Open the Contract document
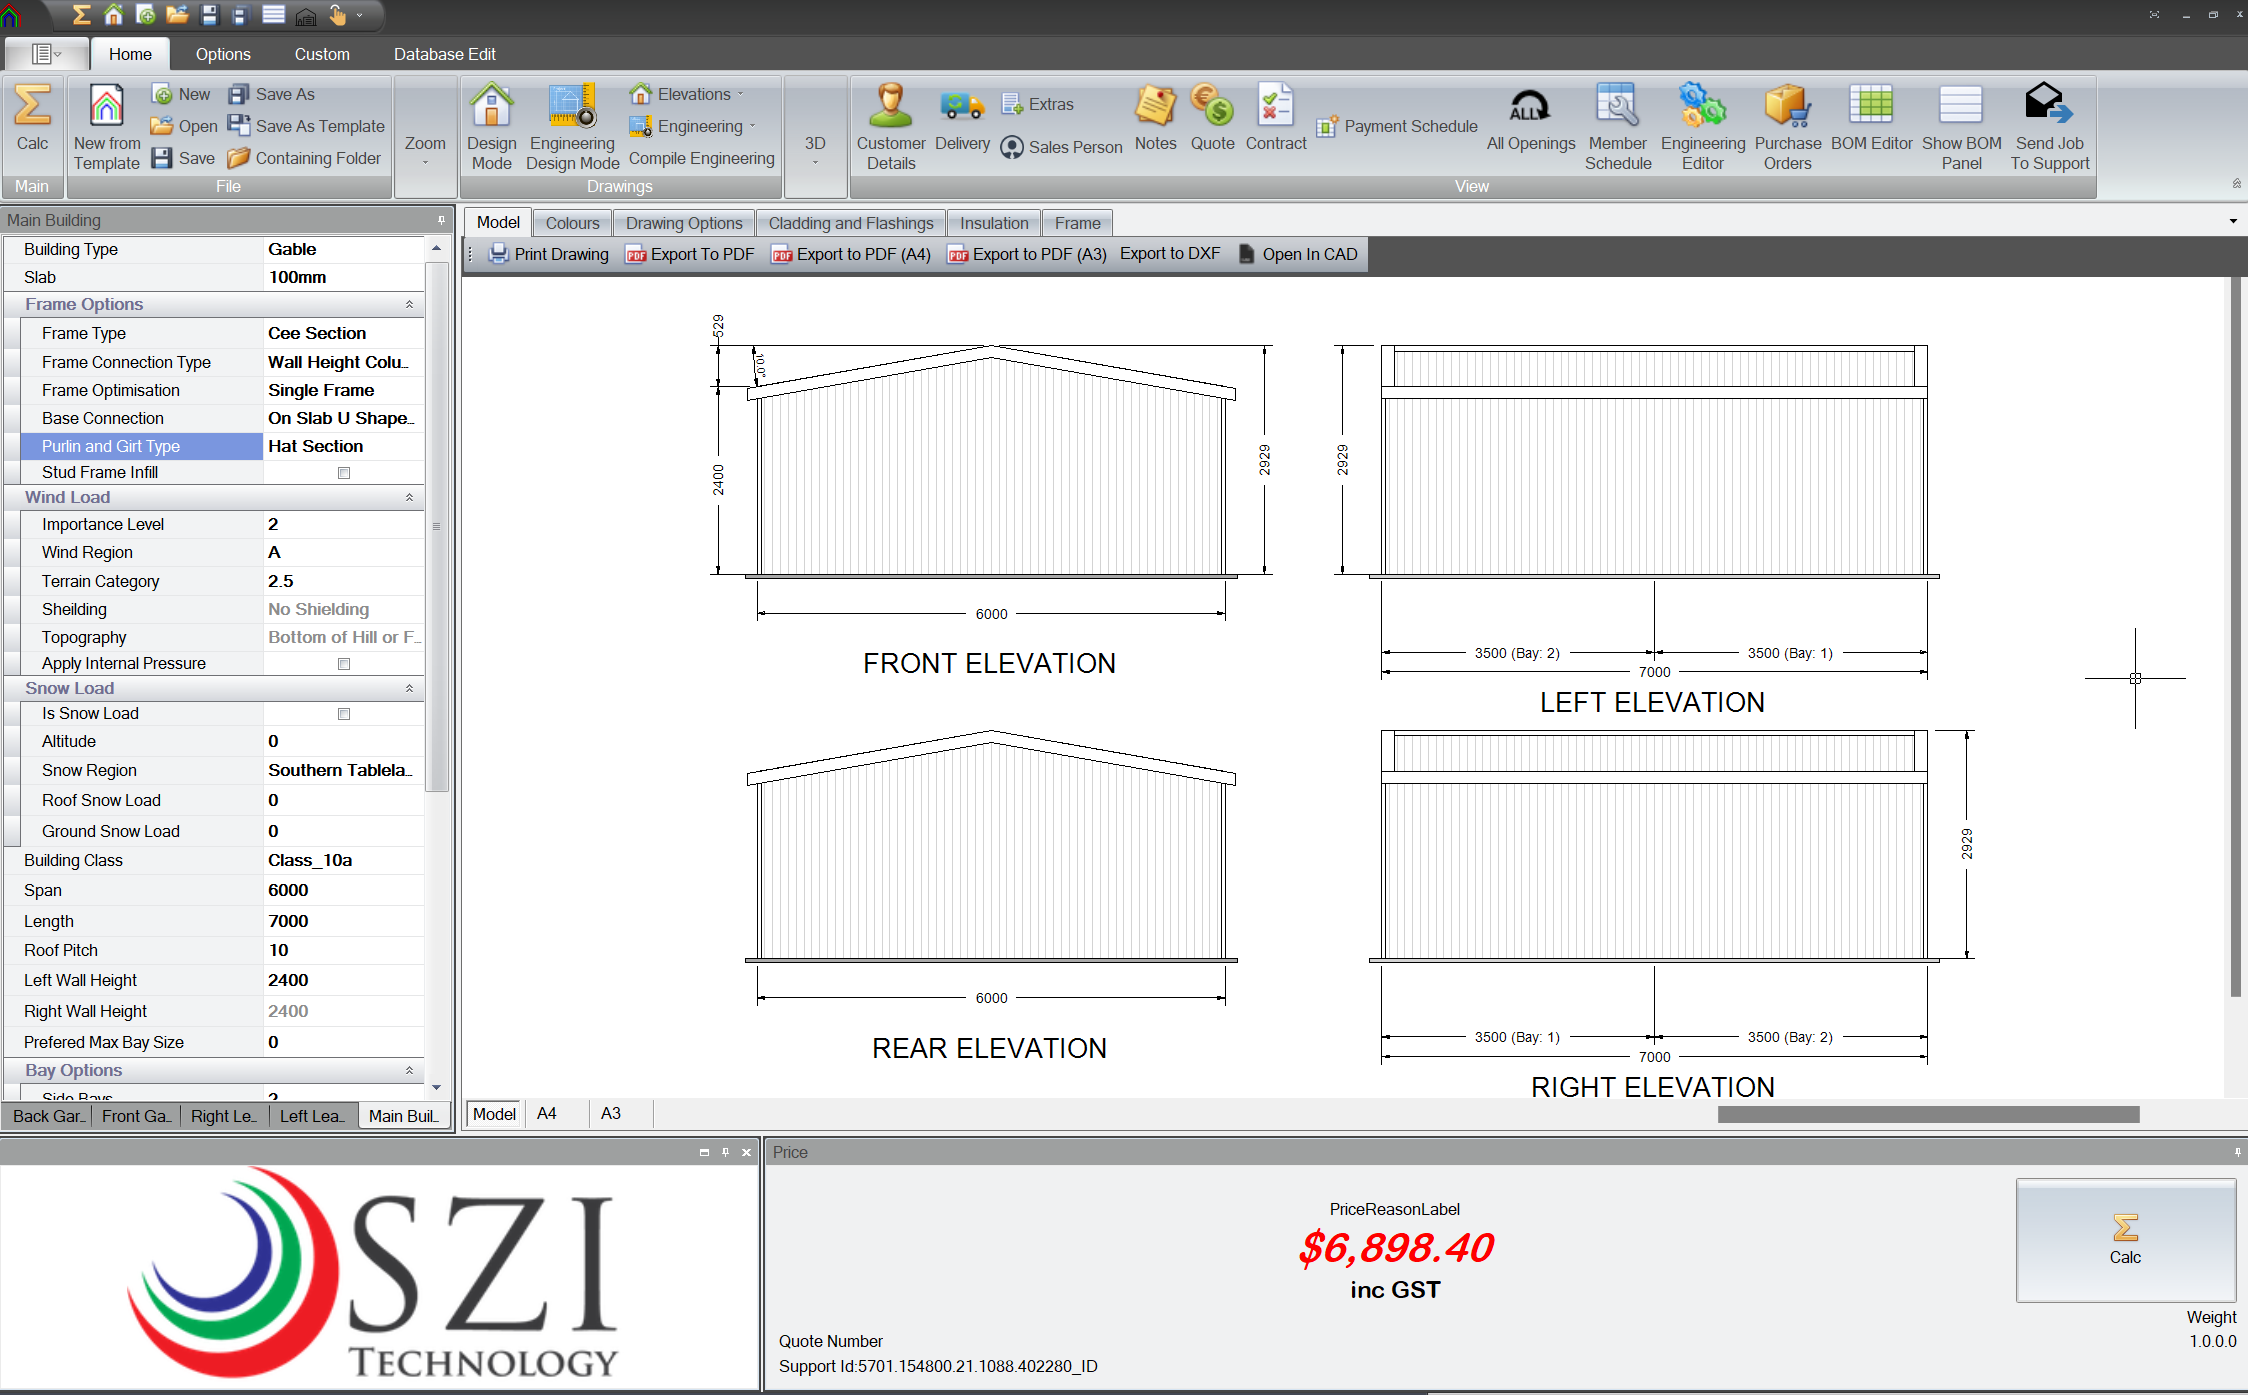The image size is (2248, 1395). (x=1276, y=120)
